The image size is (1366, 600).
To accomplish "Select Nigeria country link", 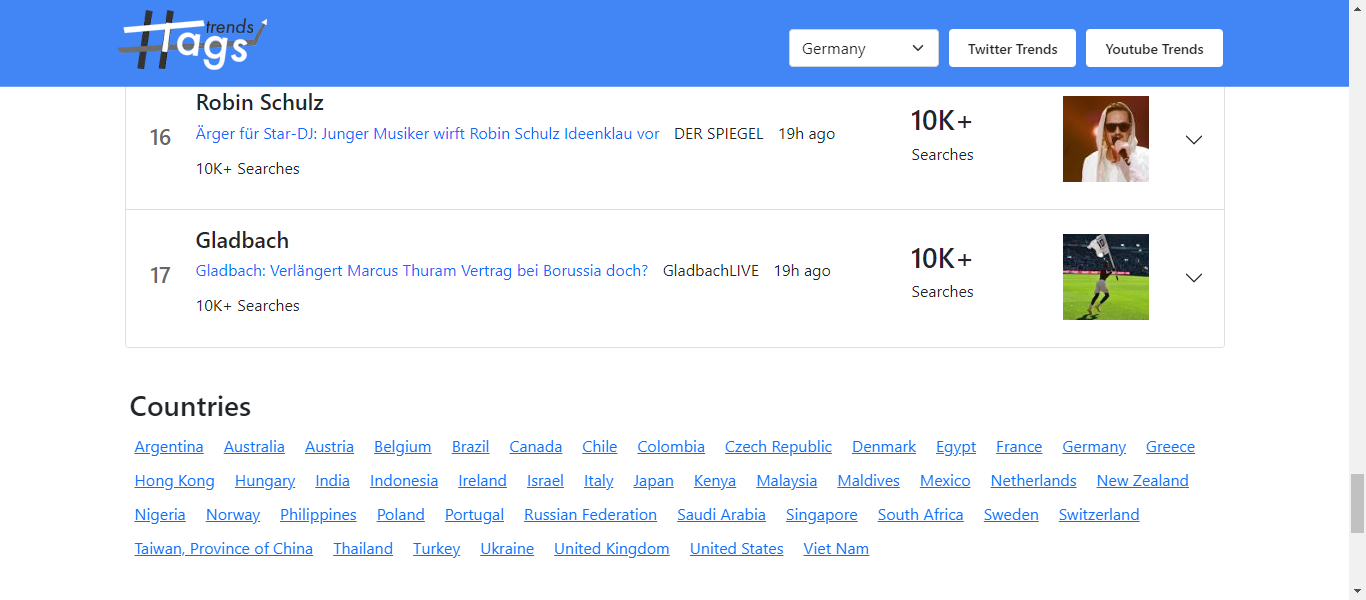I will click(160, 515).
